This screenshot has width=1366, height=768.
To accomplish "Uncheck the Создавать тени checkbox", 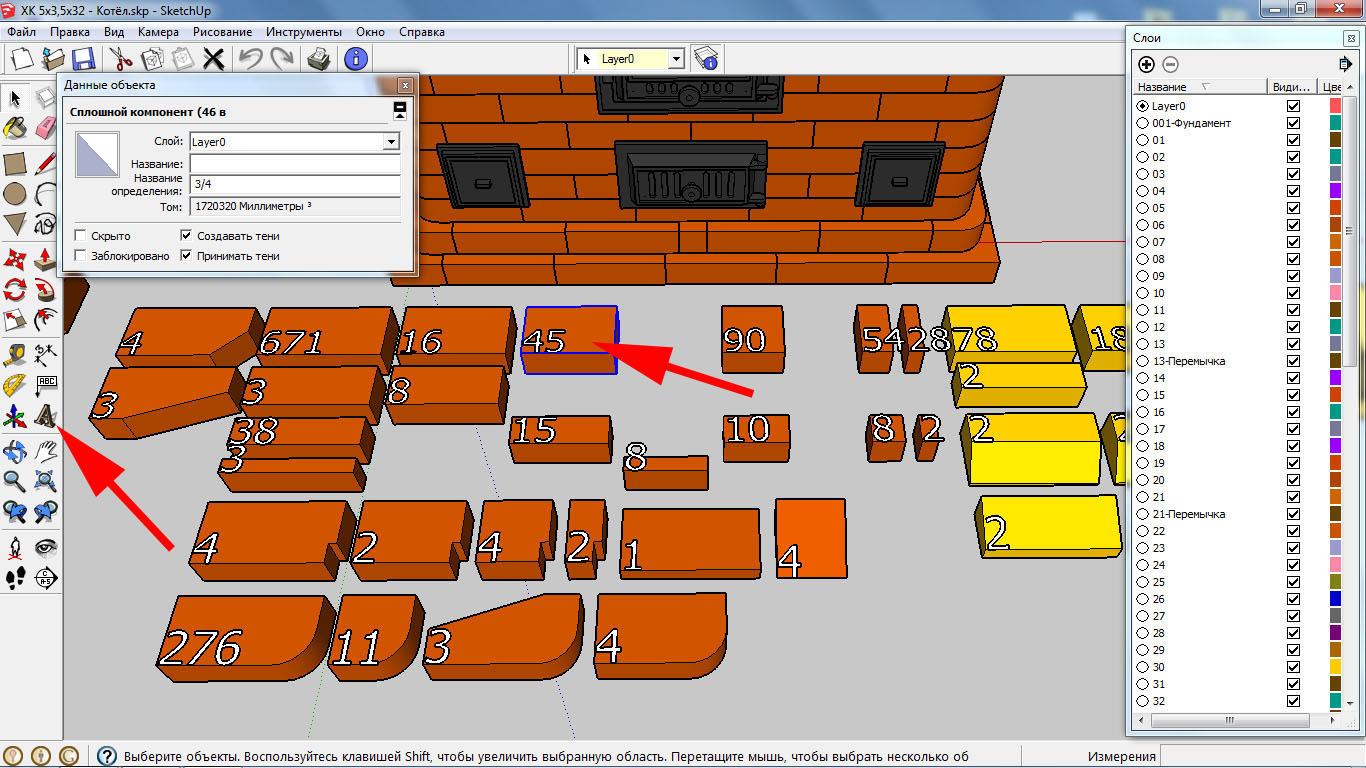I will coord(186,236).
